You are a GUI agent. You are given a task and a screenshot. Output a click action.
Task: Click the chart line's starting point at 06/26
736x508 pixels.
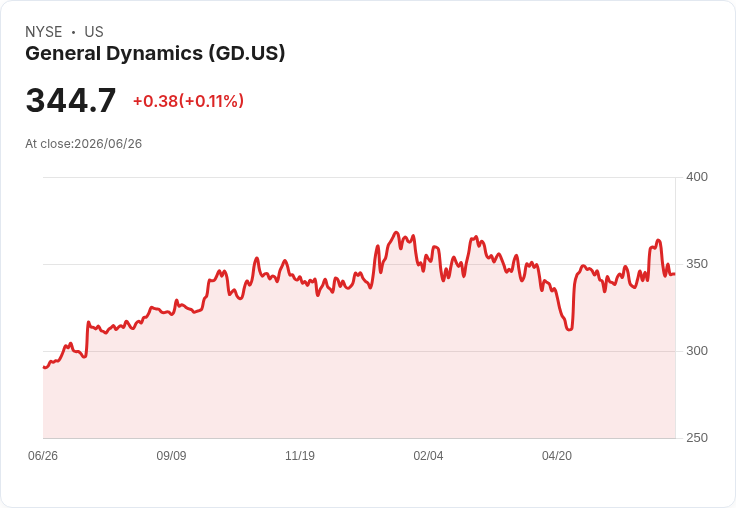coord(44,367)
